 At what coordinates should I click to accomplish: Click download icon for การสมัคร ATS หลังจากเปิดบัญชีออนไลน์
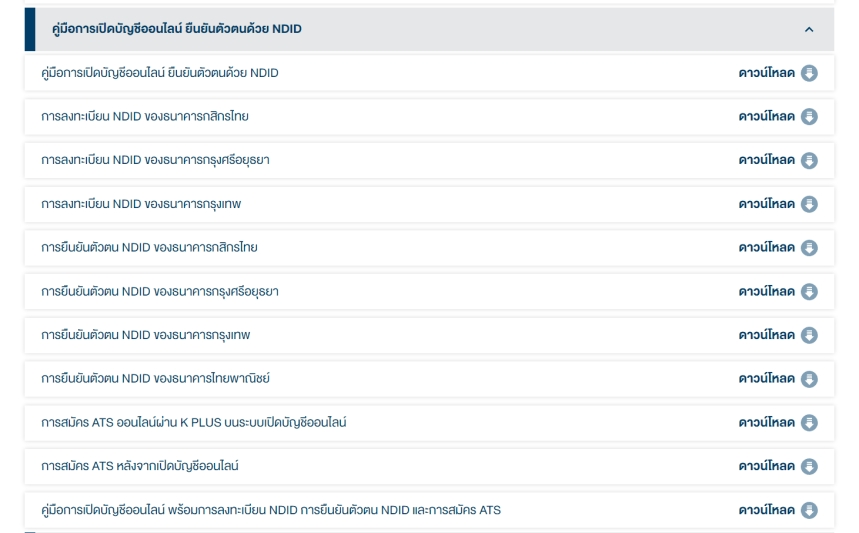pos(809,466)
